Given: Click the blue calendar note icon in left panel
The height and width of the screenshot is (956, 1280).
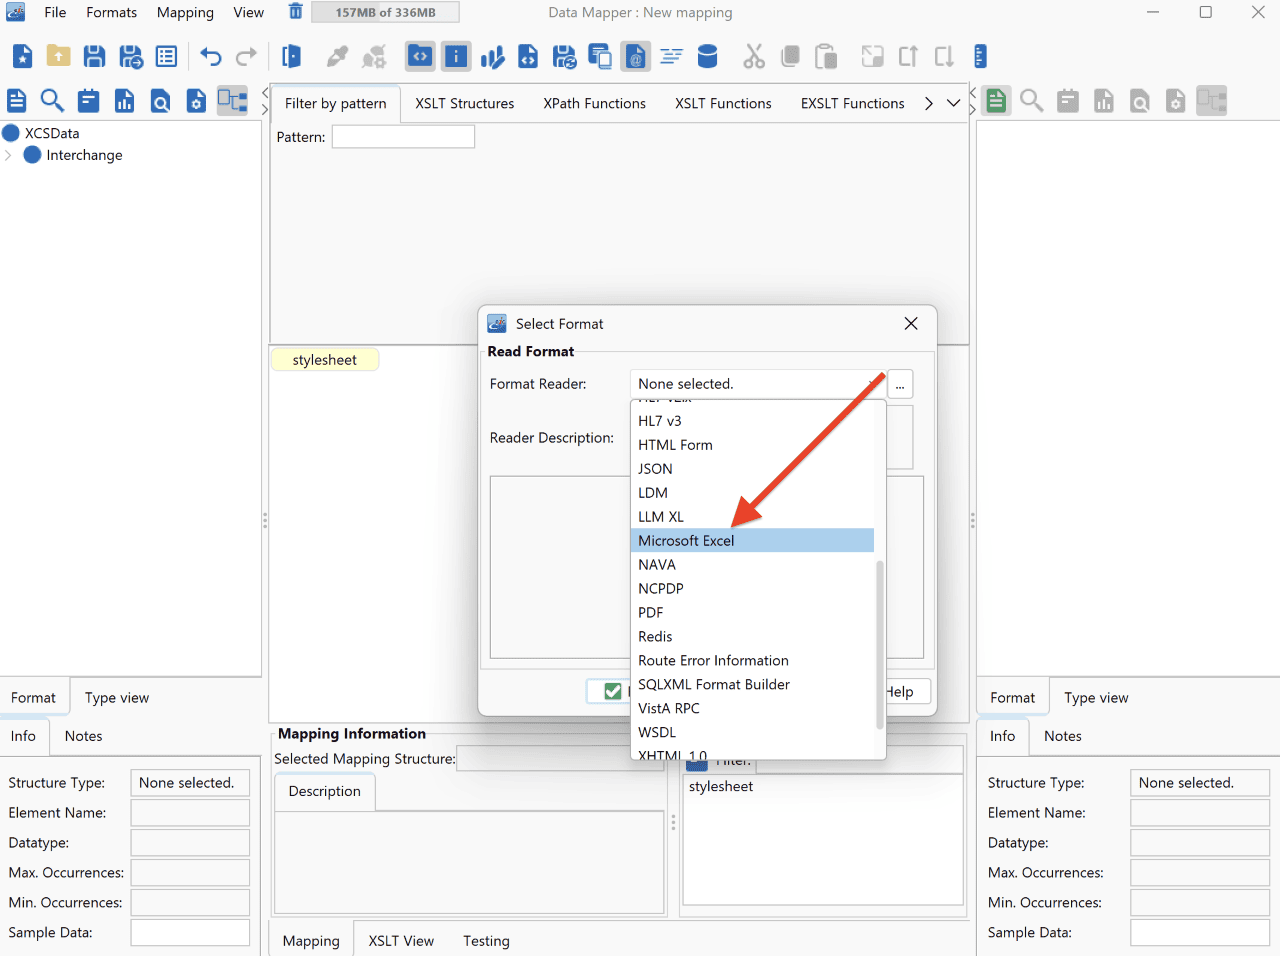Looking at the screenshot, I should [88, 100].
